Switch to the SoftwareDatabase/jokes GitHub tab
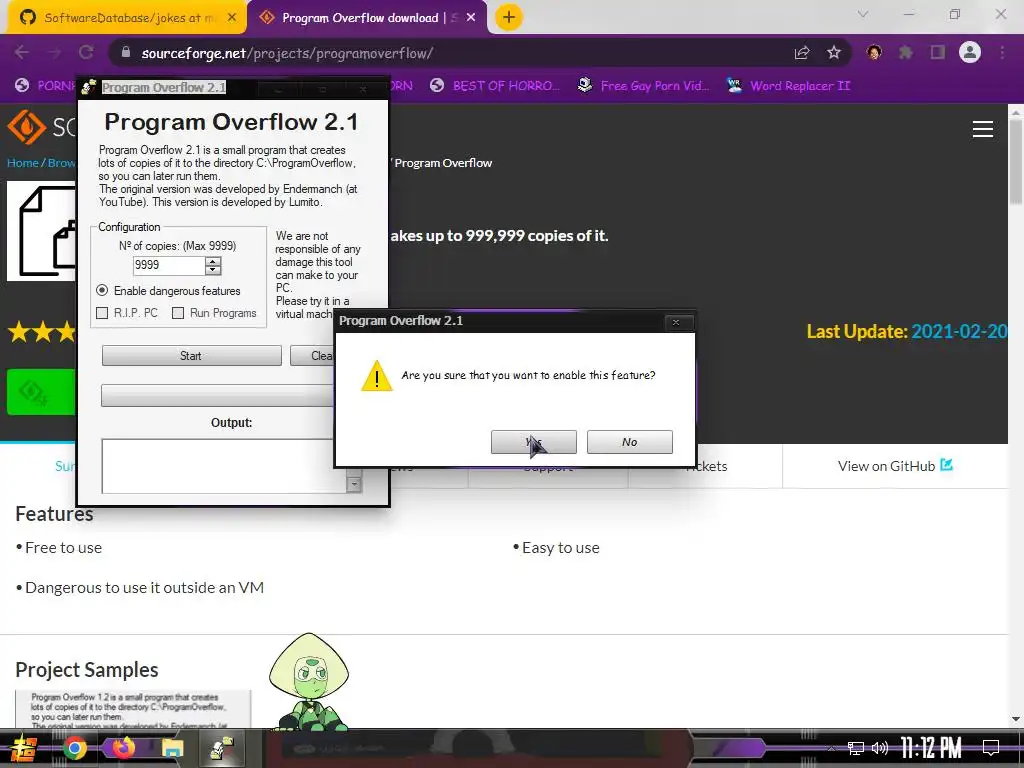Viewport: 1024px width, 768px height. [x=127, y=18]
